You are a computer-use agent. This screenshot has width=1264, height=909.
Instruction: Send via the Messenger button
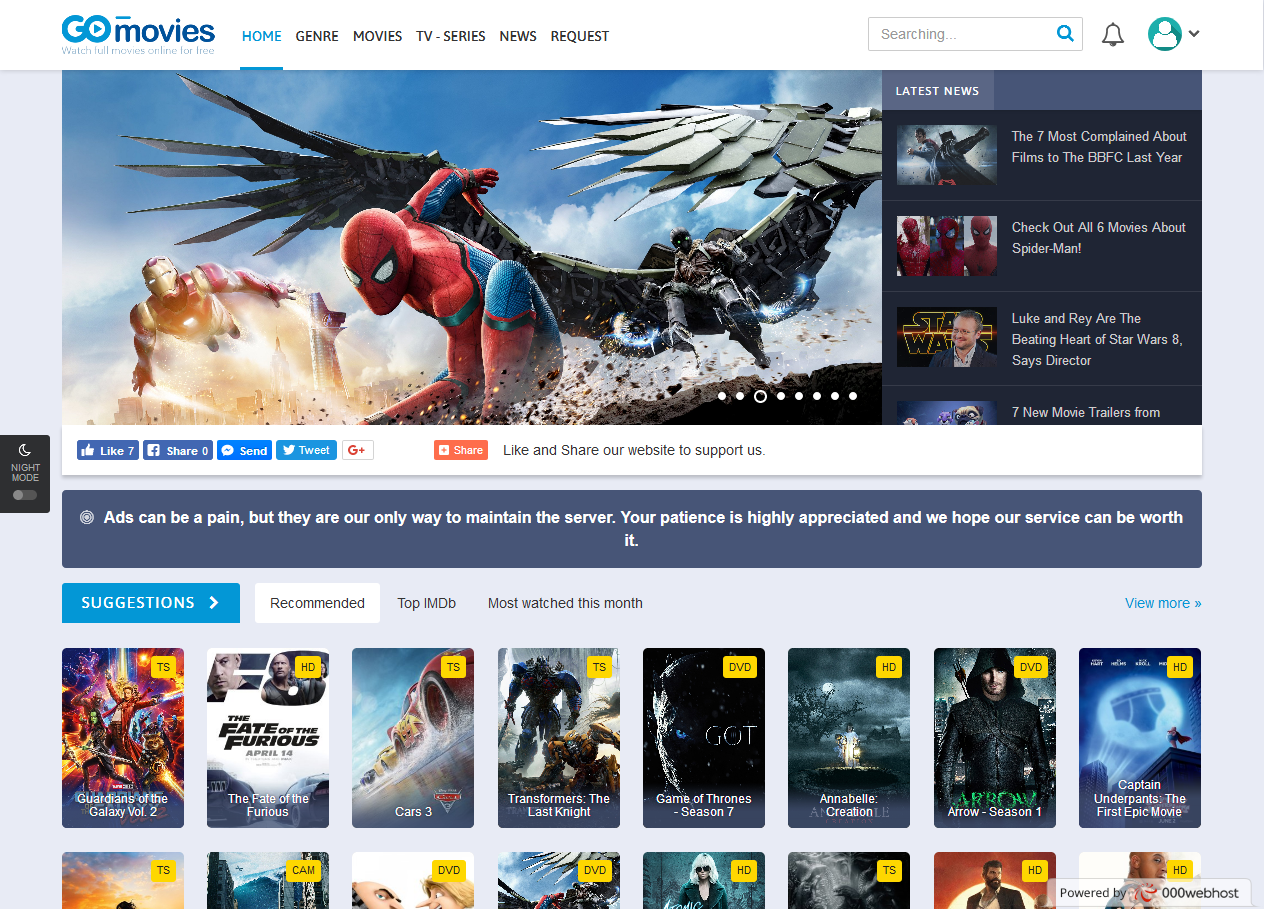click(244, 451)
